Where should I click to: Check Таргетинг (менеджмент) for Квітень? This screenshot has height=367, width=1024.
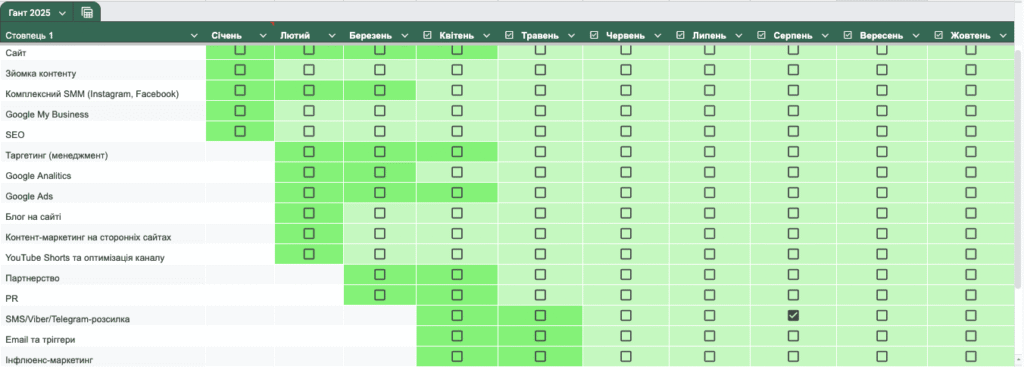click(x=457, y=152)
